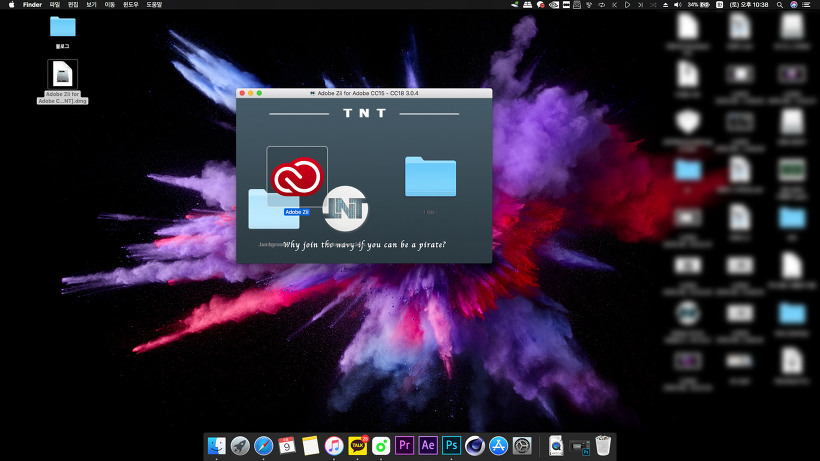Click the pirate quote text in installer
820x461 pixels.
tap(365, 244)
